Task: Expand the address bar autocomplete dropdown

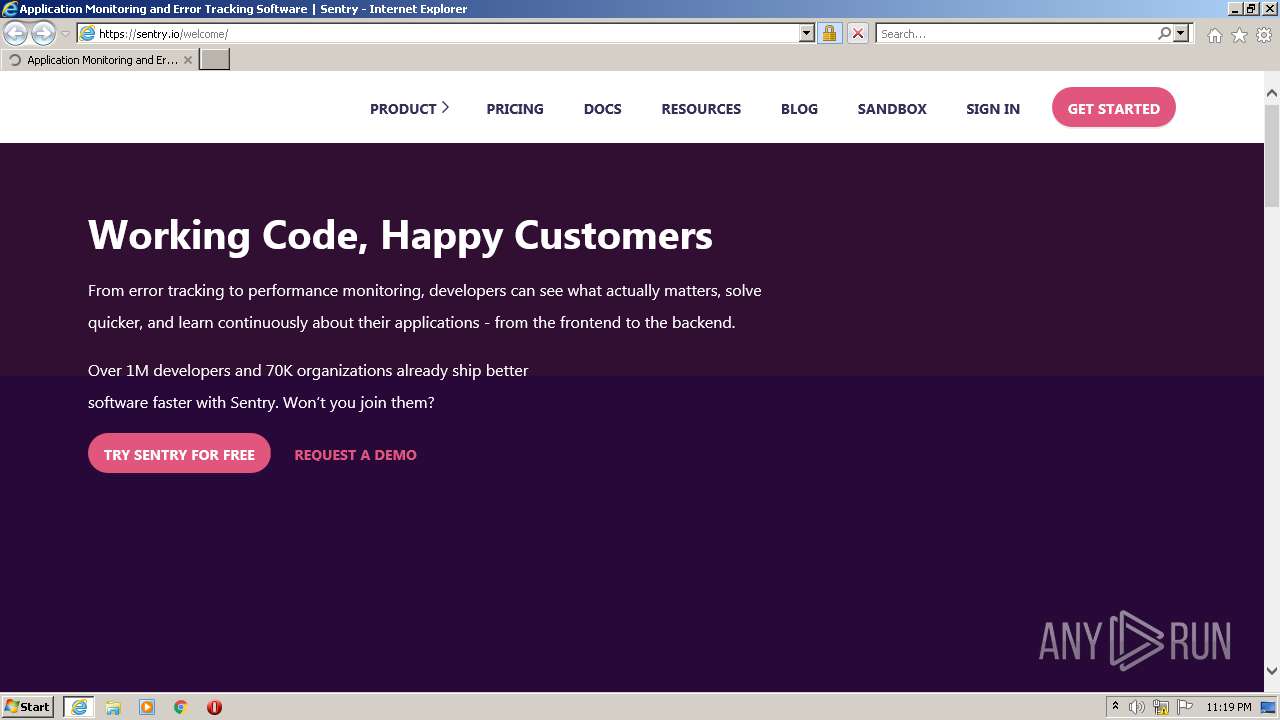Action: pyautogui.click(x=807, y=34)
